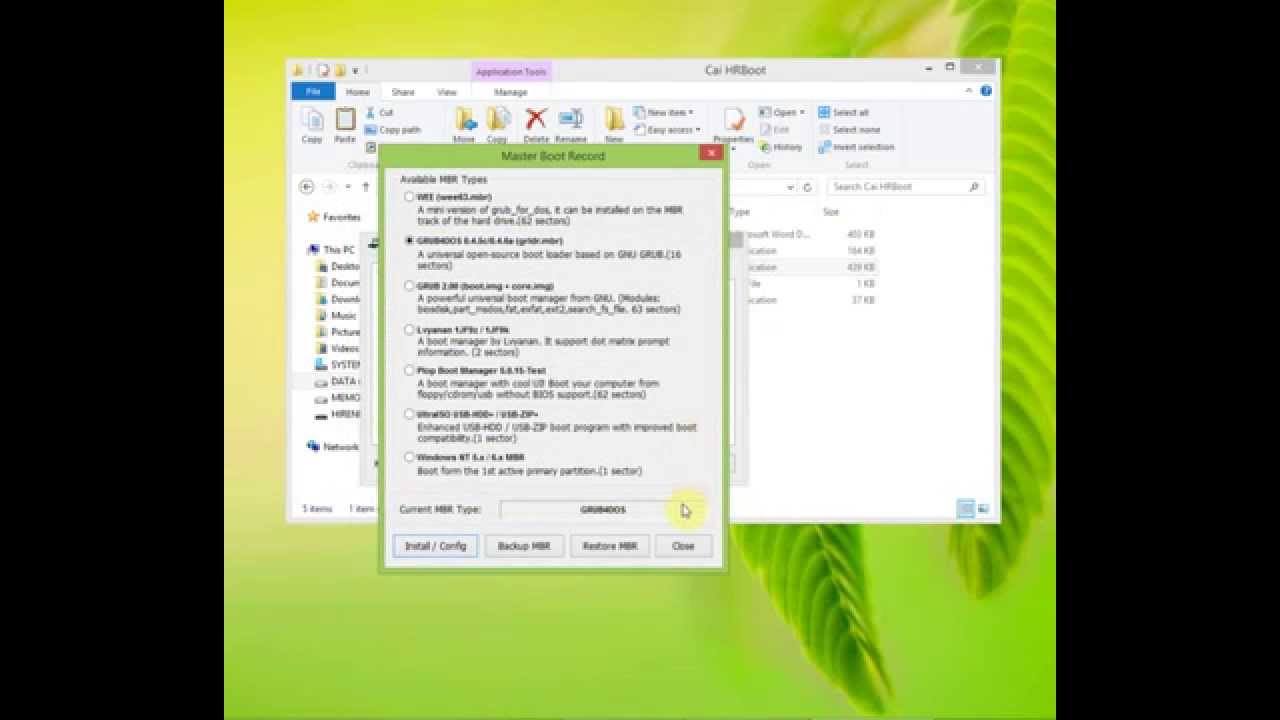Click the Application Tools tab header
This screenshot has width=1280, height=720.
coord(511,72)
